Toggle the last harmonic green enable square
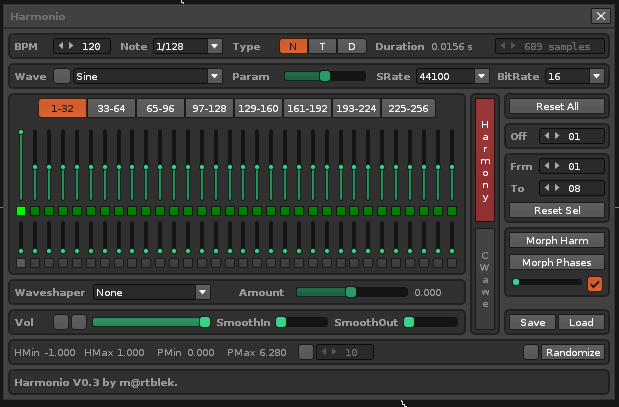Image resolution: width=619 pixels, height=407 pixels. (452, 211)
